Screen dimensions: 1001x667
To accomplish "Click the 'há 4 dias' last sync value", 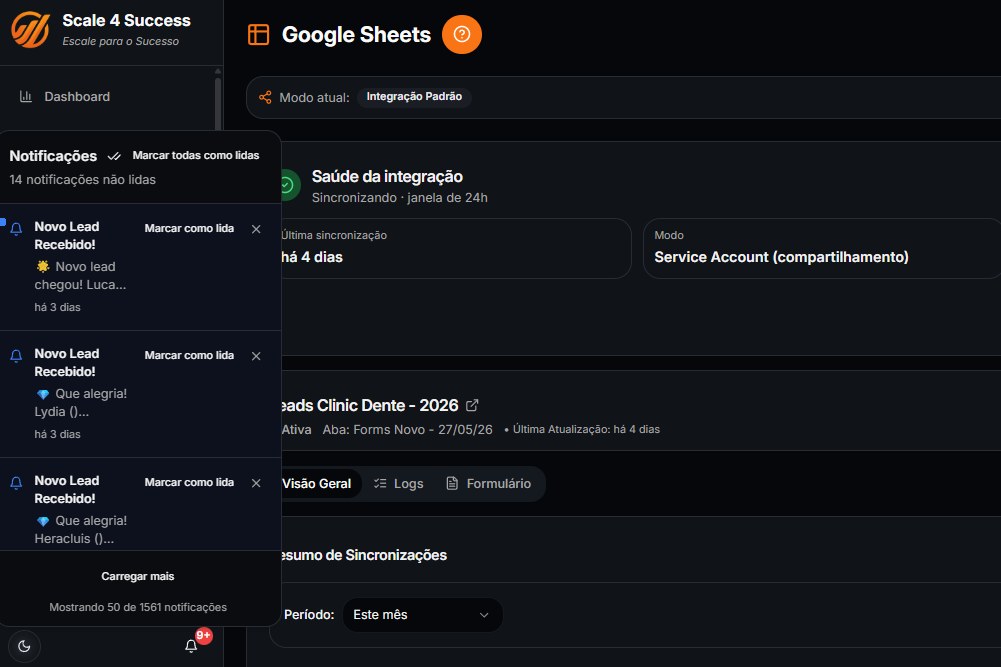I will [312, 257].
